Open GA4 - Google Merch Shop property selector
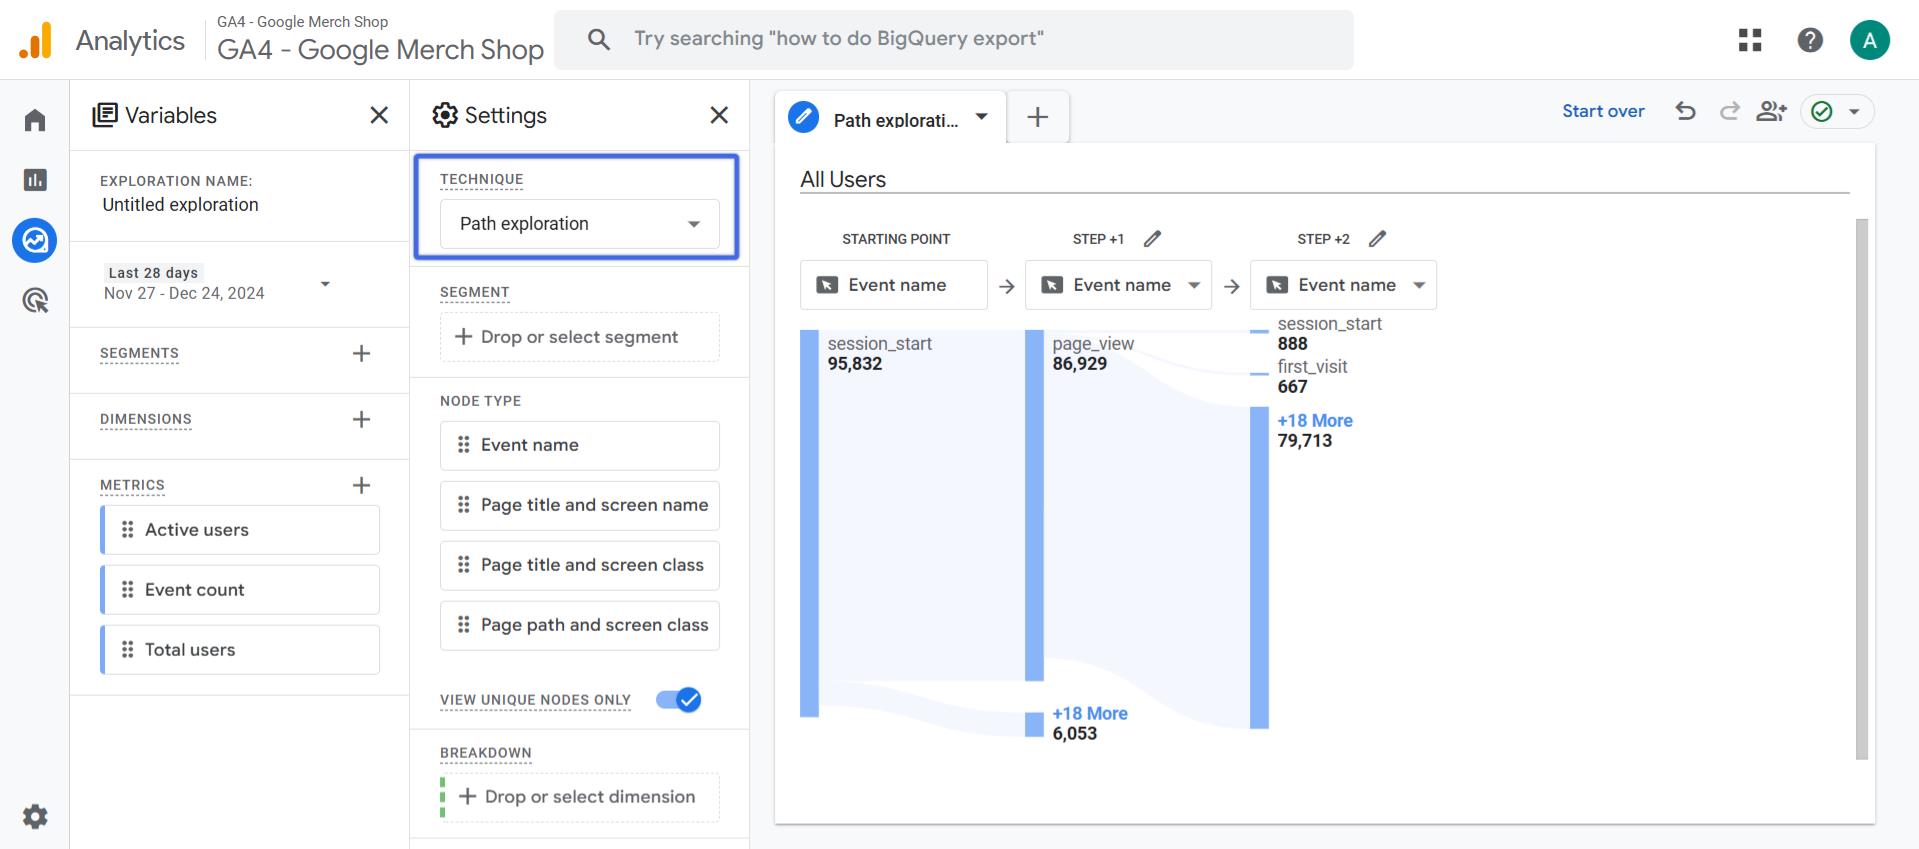Image resolution: width=1919 pixels, height=849 pixels. tap(380, 40)
